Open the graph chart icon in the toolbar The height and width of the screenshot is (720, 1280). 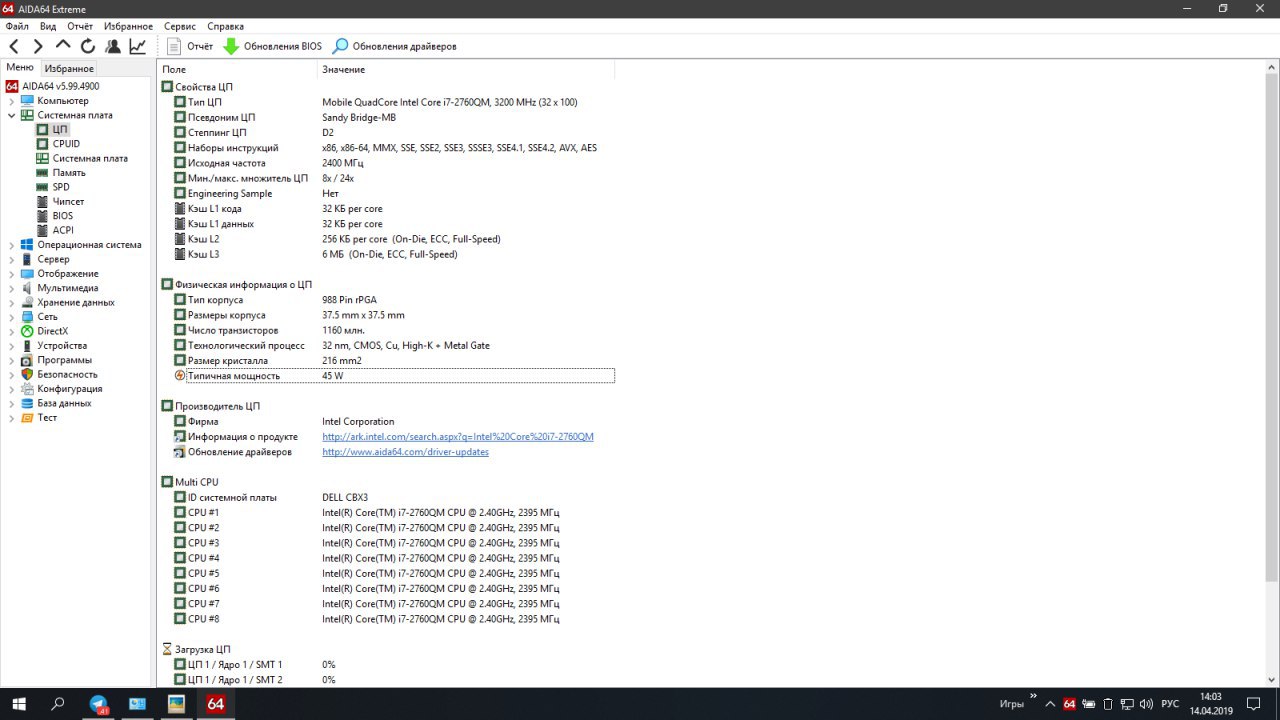click(137, 46)
